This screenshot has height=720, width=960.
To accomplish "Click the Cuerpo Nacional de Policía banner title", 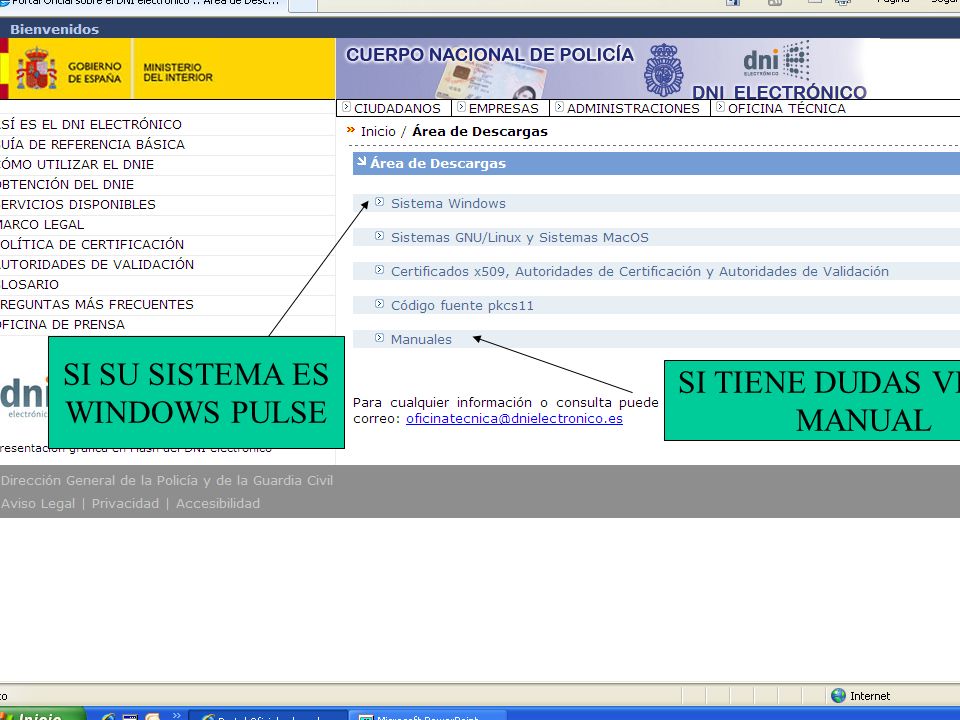I will 490,54.
